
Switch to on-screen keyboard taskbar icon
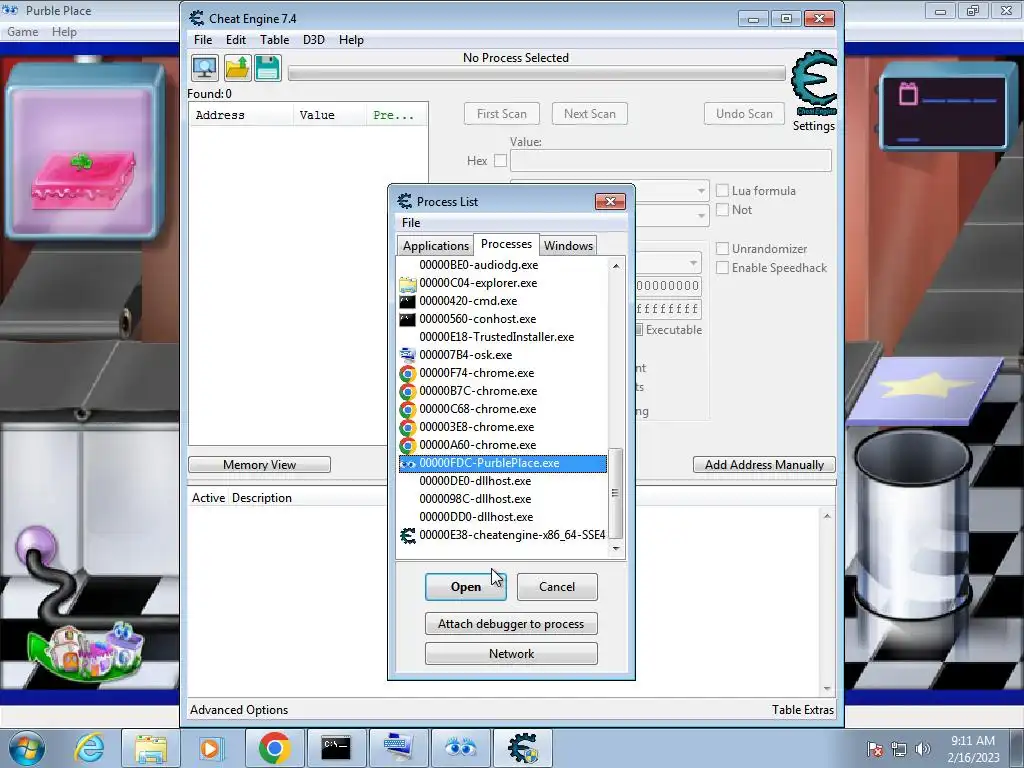click(x=398, y=748)
